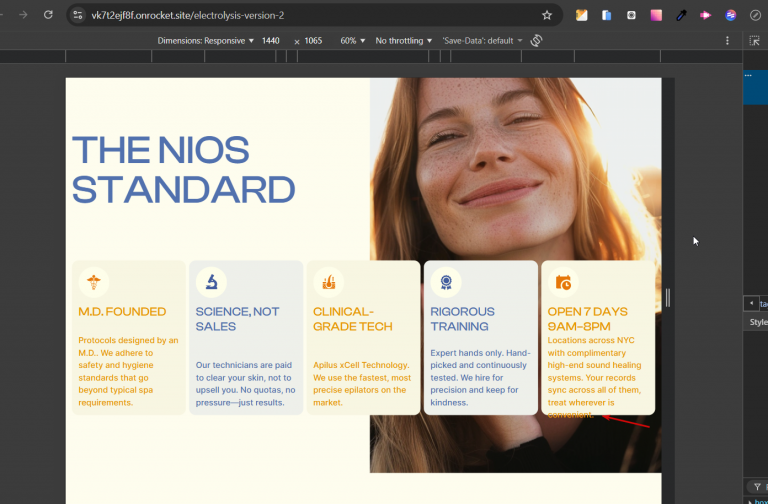Click the 'Protocols designed by an M.D.' paragraph

(128, 371)
